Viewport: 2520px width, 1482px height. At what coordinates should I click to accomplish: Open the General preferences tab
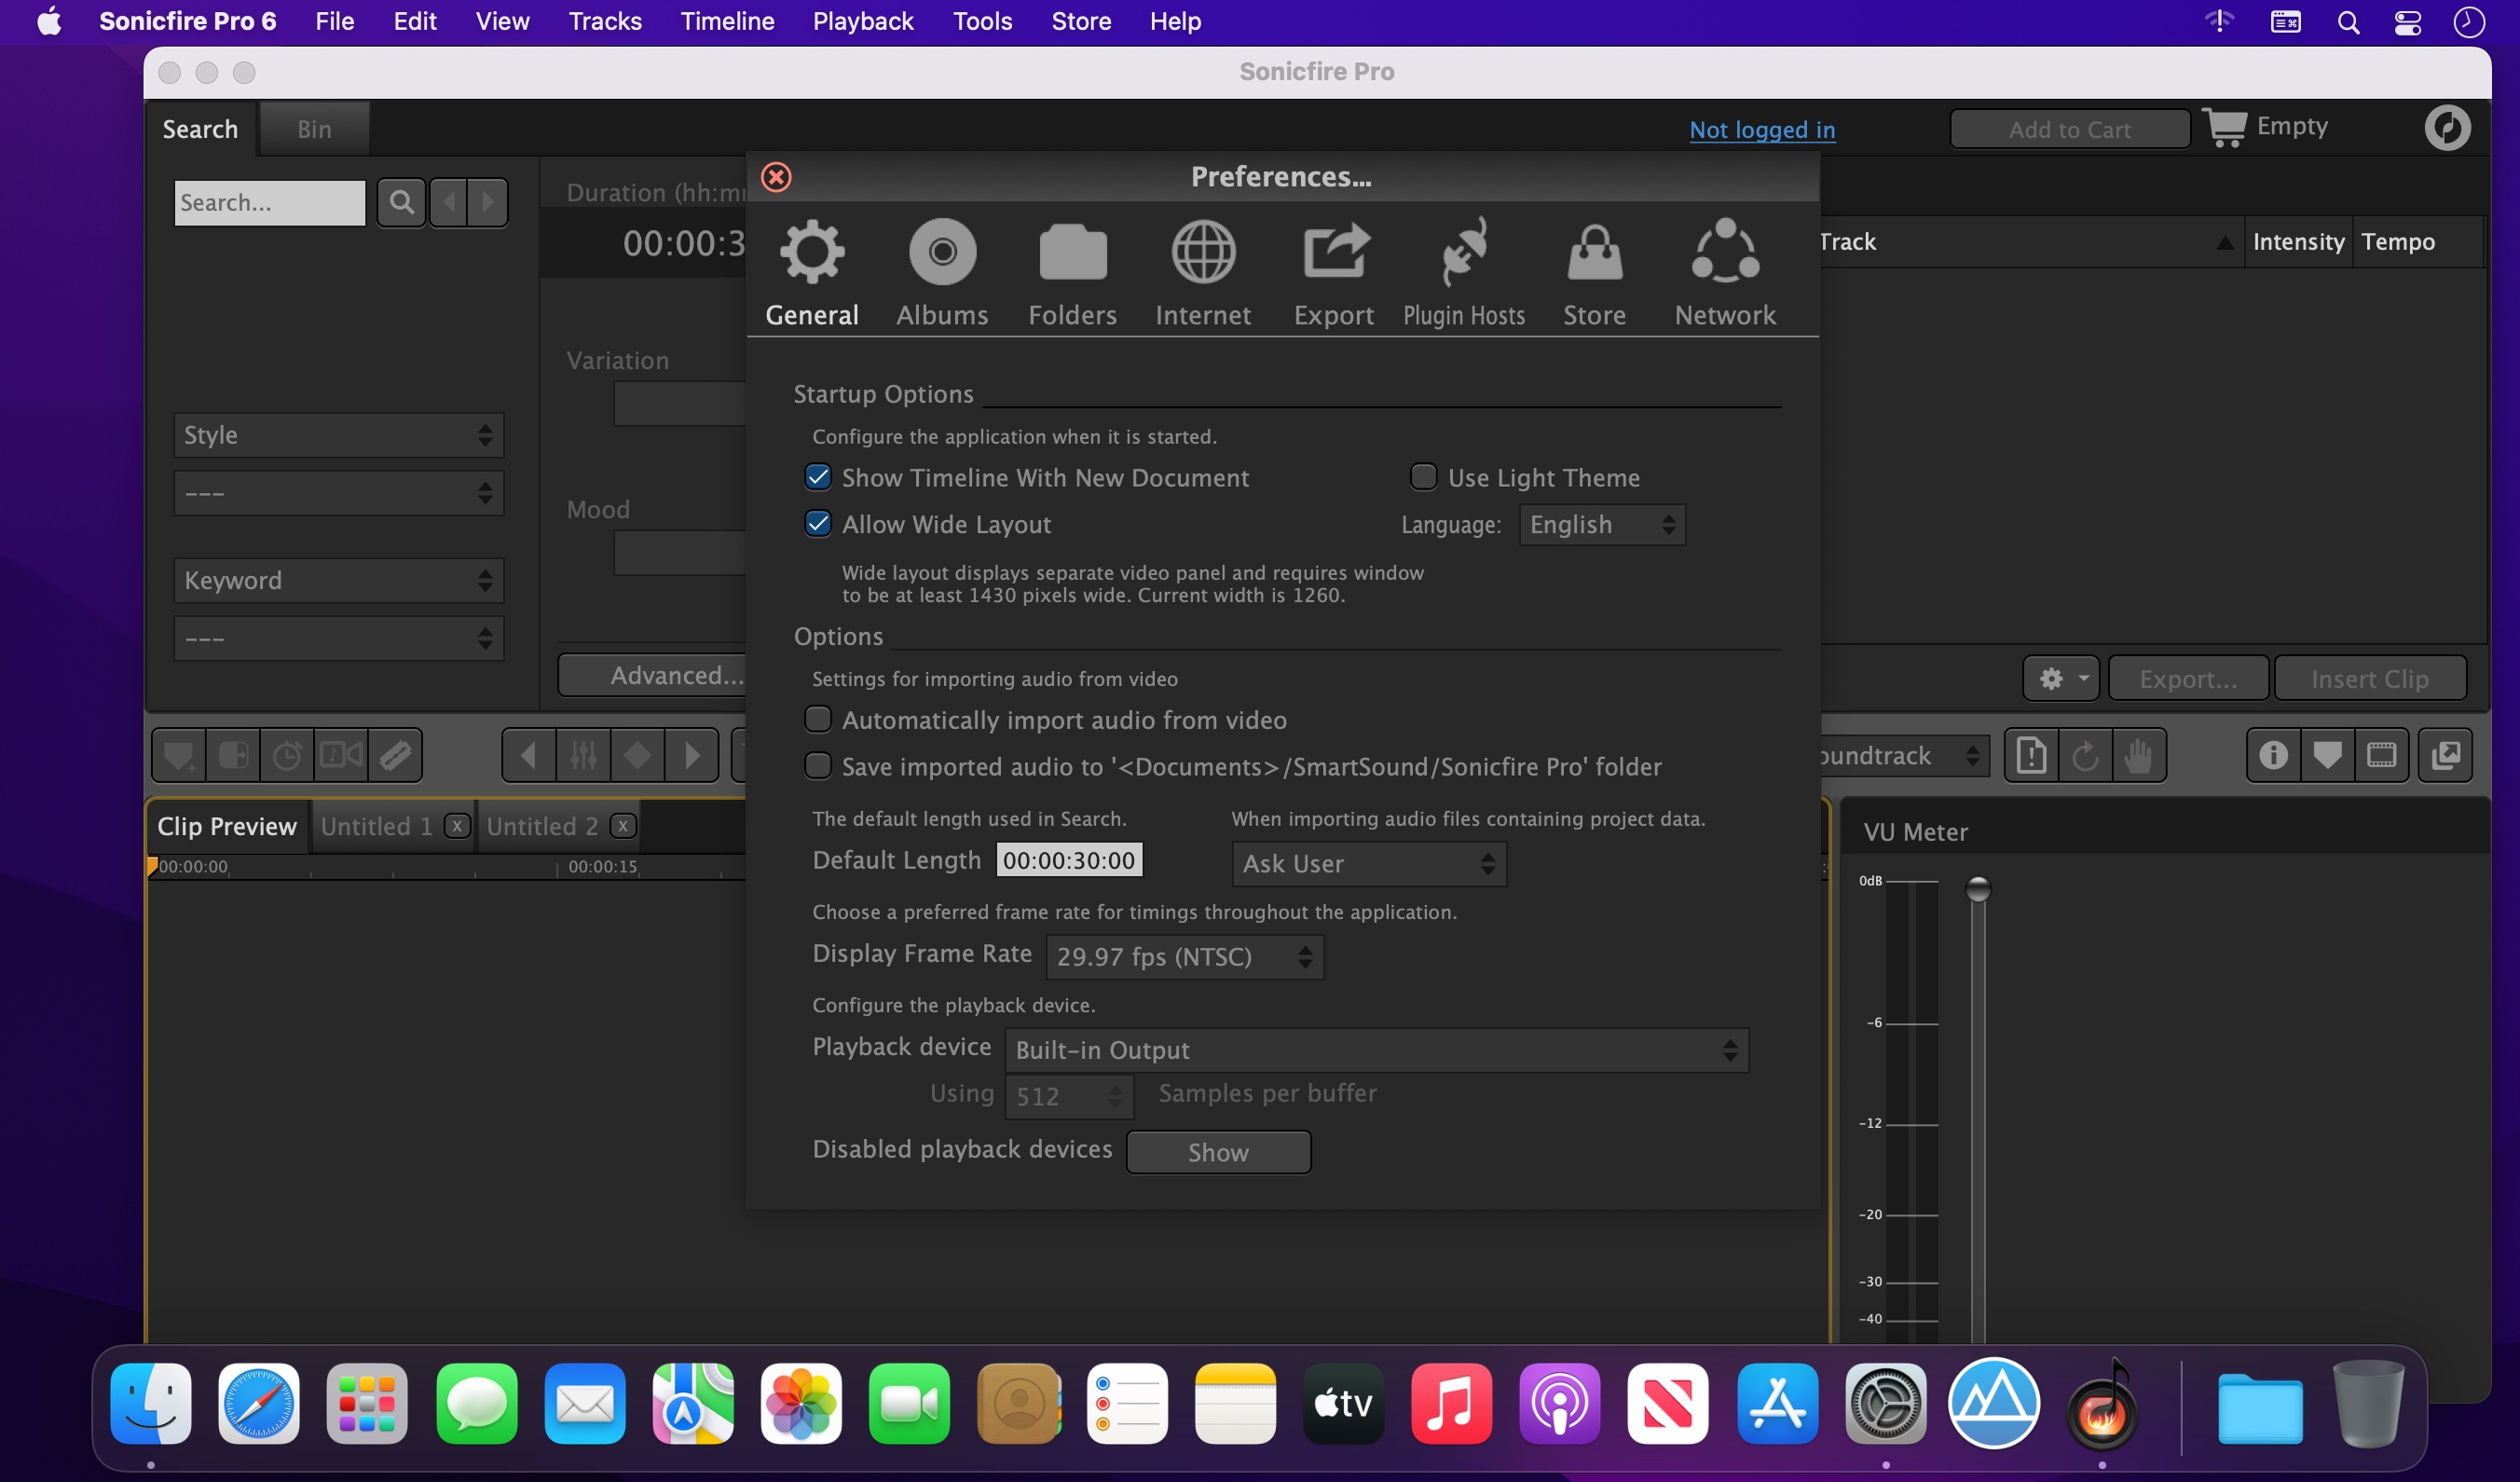(x=811, y=273)
